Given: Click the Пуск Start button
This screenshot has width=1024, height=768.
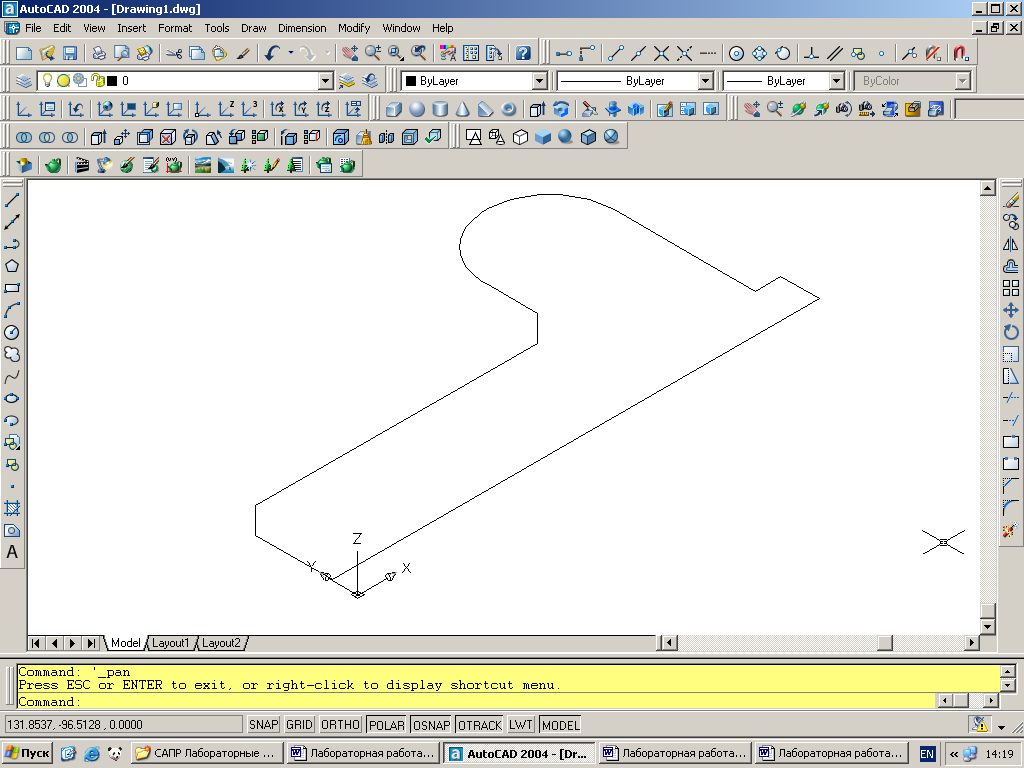Looking at the screenshot, I should (27, 753).
